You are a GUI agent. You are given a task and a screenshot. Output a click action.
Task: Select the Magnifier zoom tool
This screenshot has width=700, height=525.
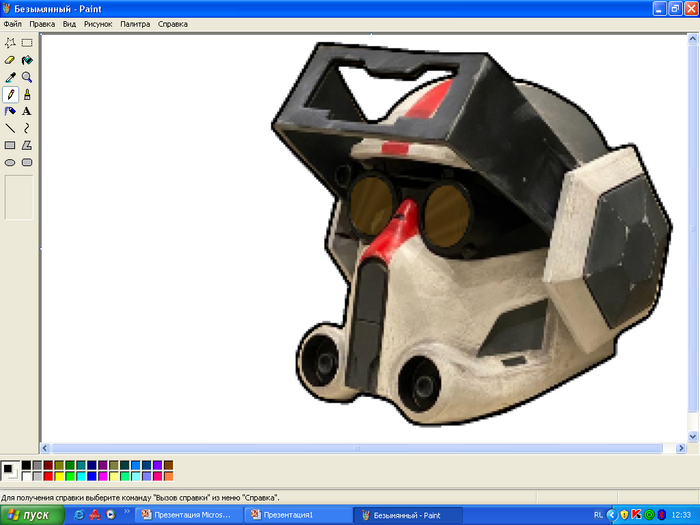(x=27, y=77)
